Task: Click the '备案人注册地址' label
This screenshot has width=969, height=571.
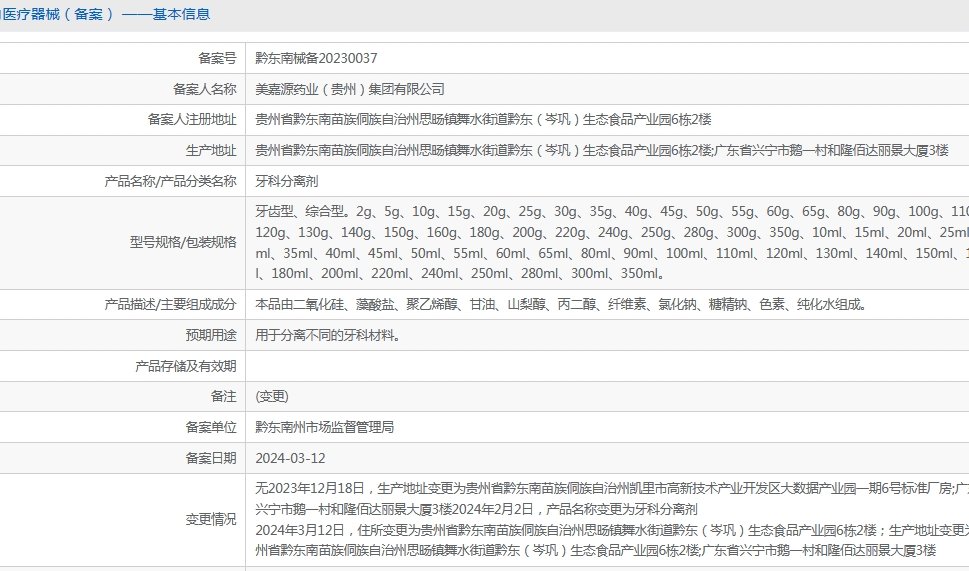Action: coord(192,119)
